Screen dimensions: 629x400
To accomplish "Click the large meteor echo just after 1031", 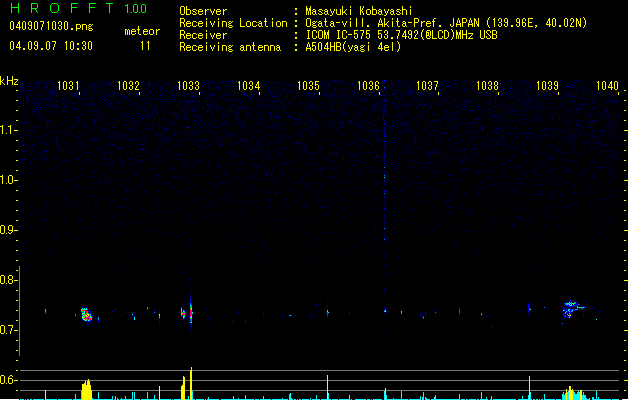I will (x=86, y=315).
